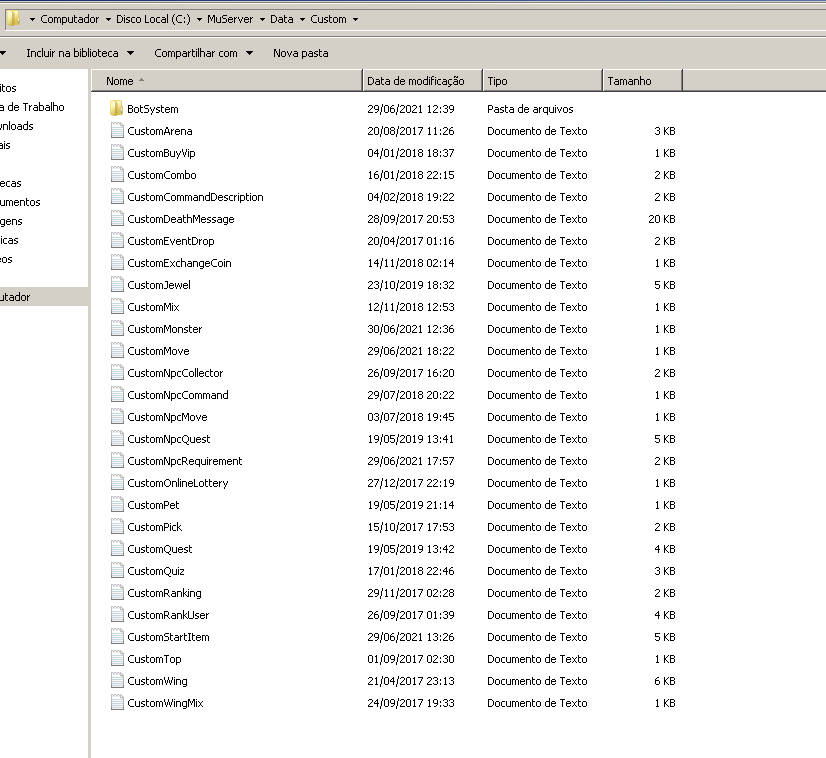826x758 pixels.
Task: Select the CustomPick file icon
Action: (x=117, y=527)
